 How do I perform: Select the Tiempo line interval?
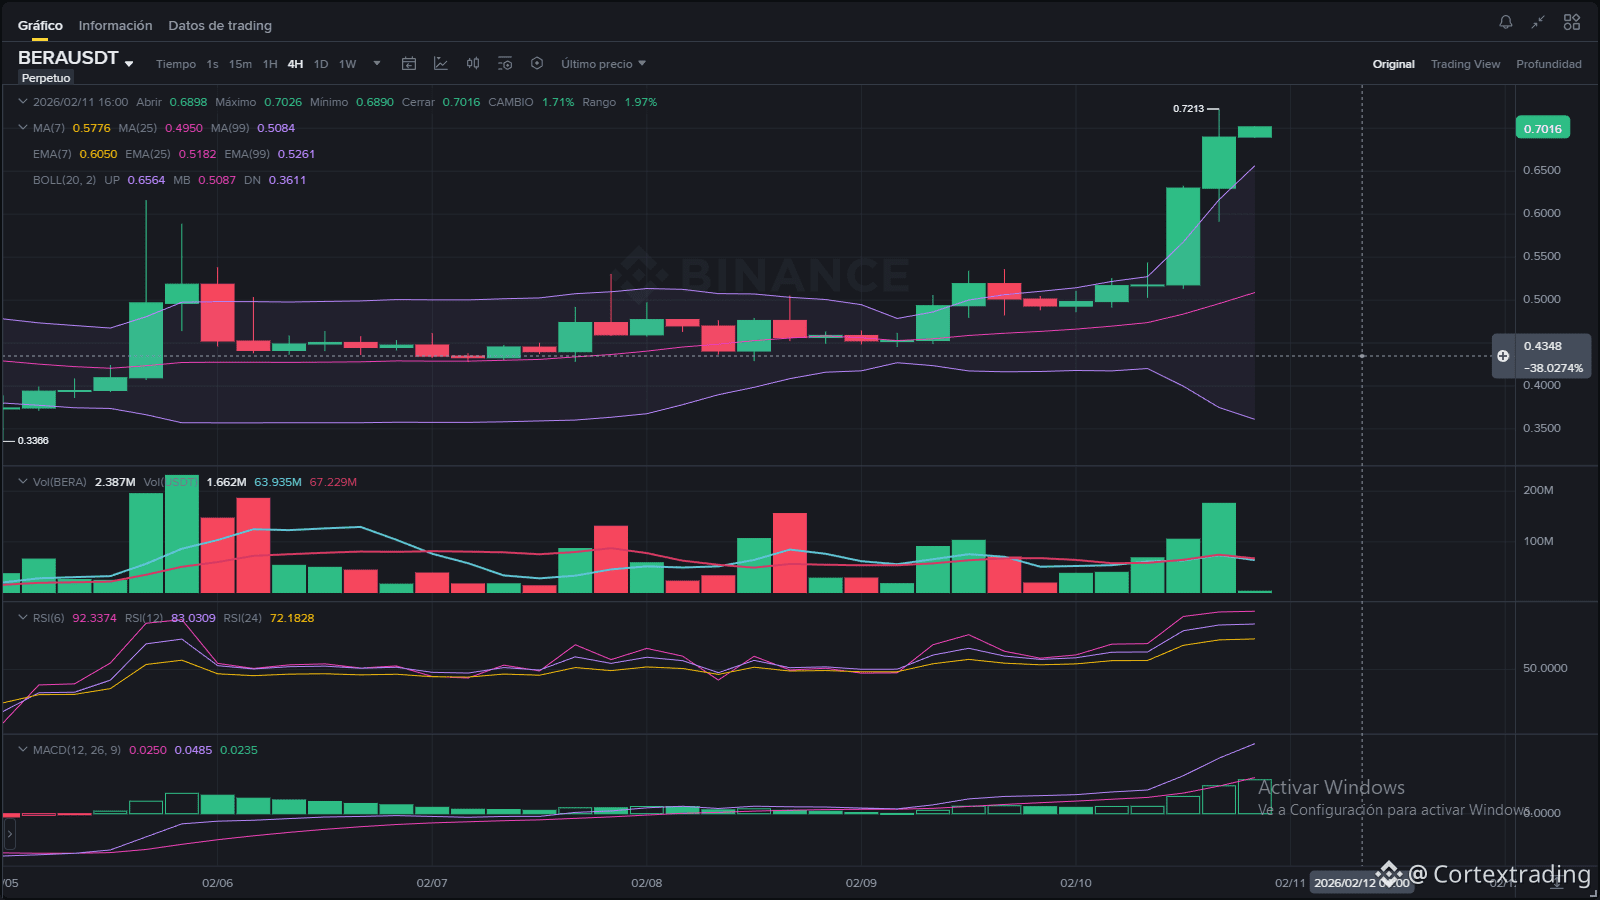click(x=176, y=64)
